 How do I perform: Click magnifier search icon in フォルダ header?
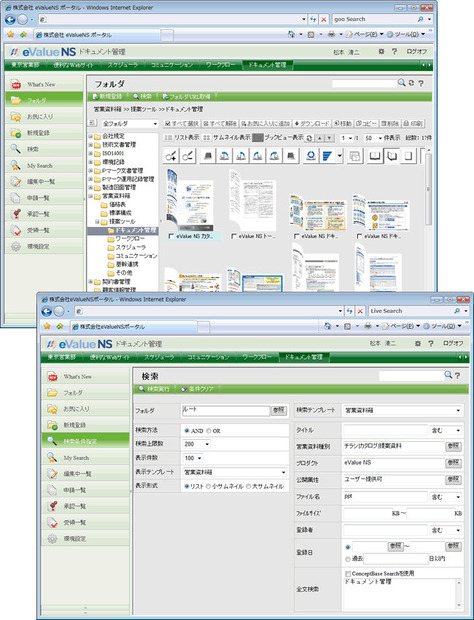tap(401, 83)
